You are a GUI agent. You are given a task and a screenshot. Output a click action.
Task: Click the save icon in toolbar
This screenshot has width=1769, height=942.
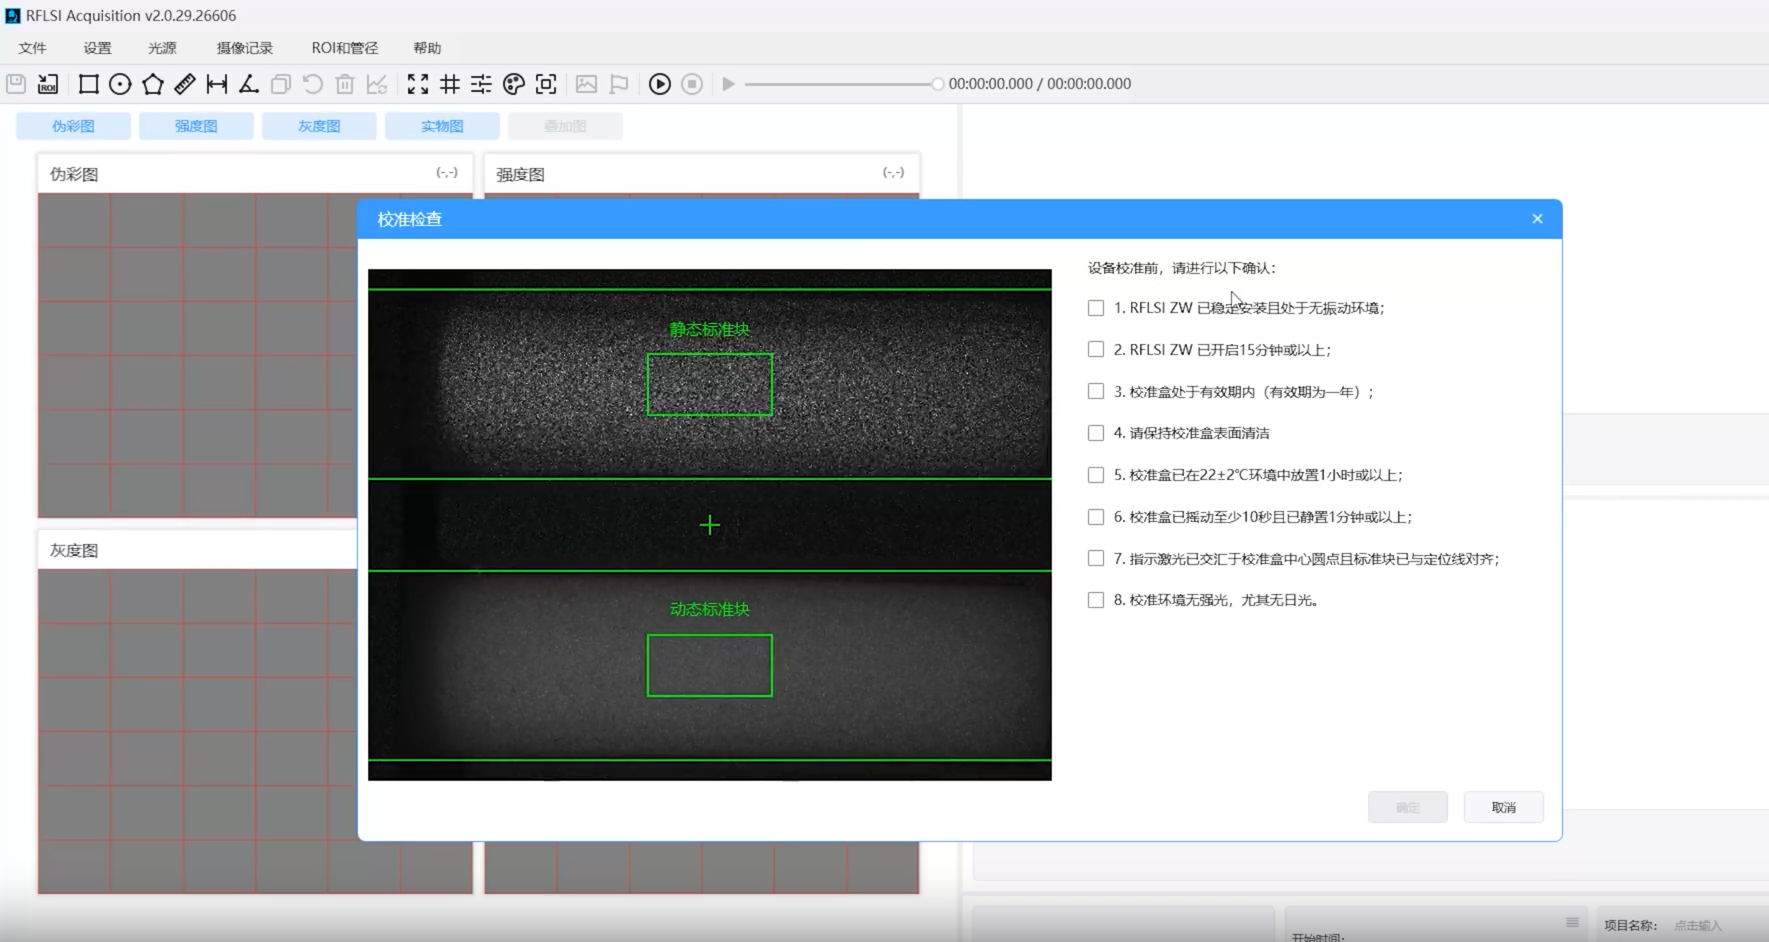coord(16,84)
